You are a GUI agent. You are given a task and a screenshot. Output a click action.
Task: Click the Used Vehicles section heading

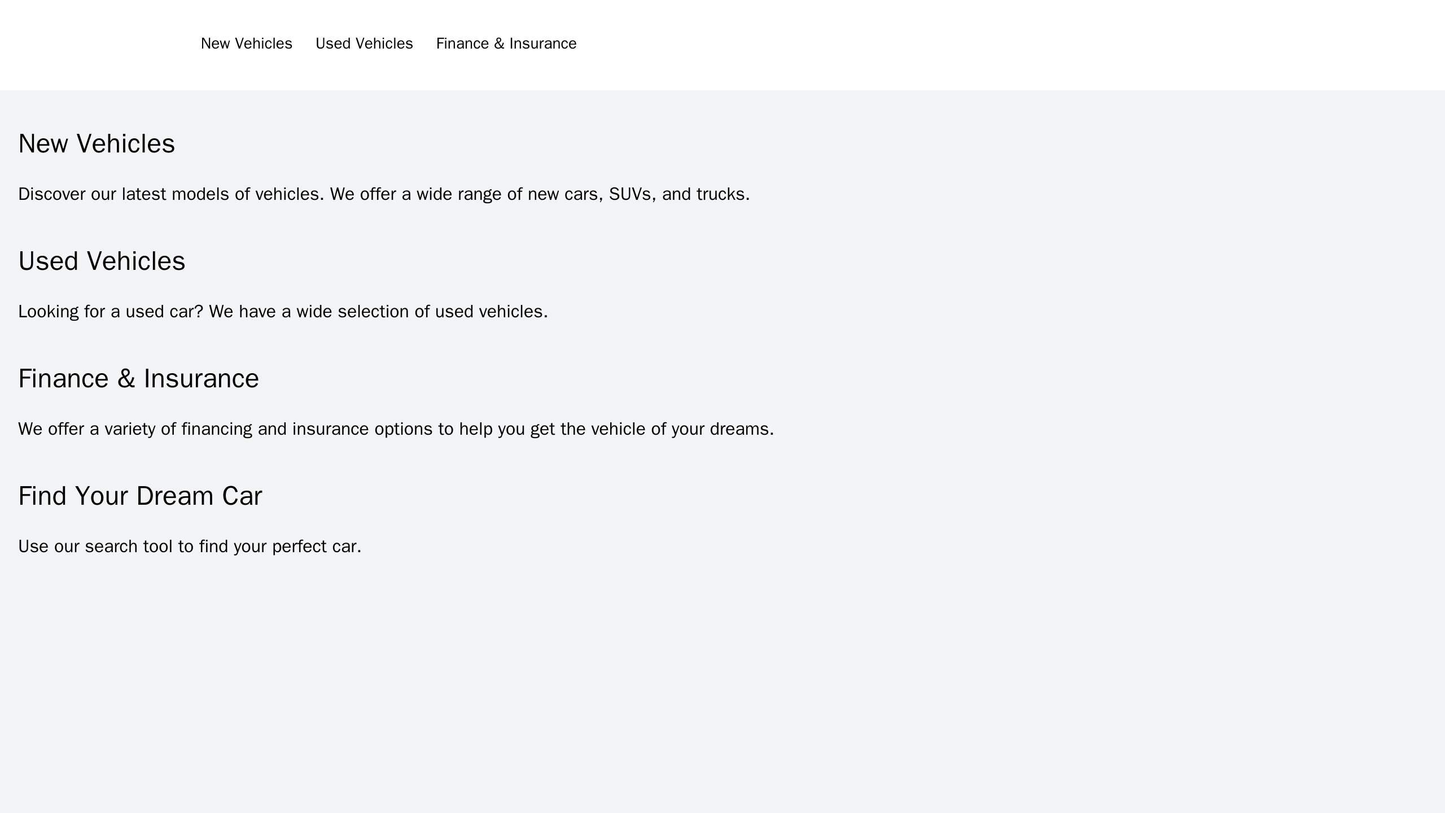(101, 261)
